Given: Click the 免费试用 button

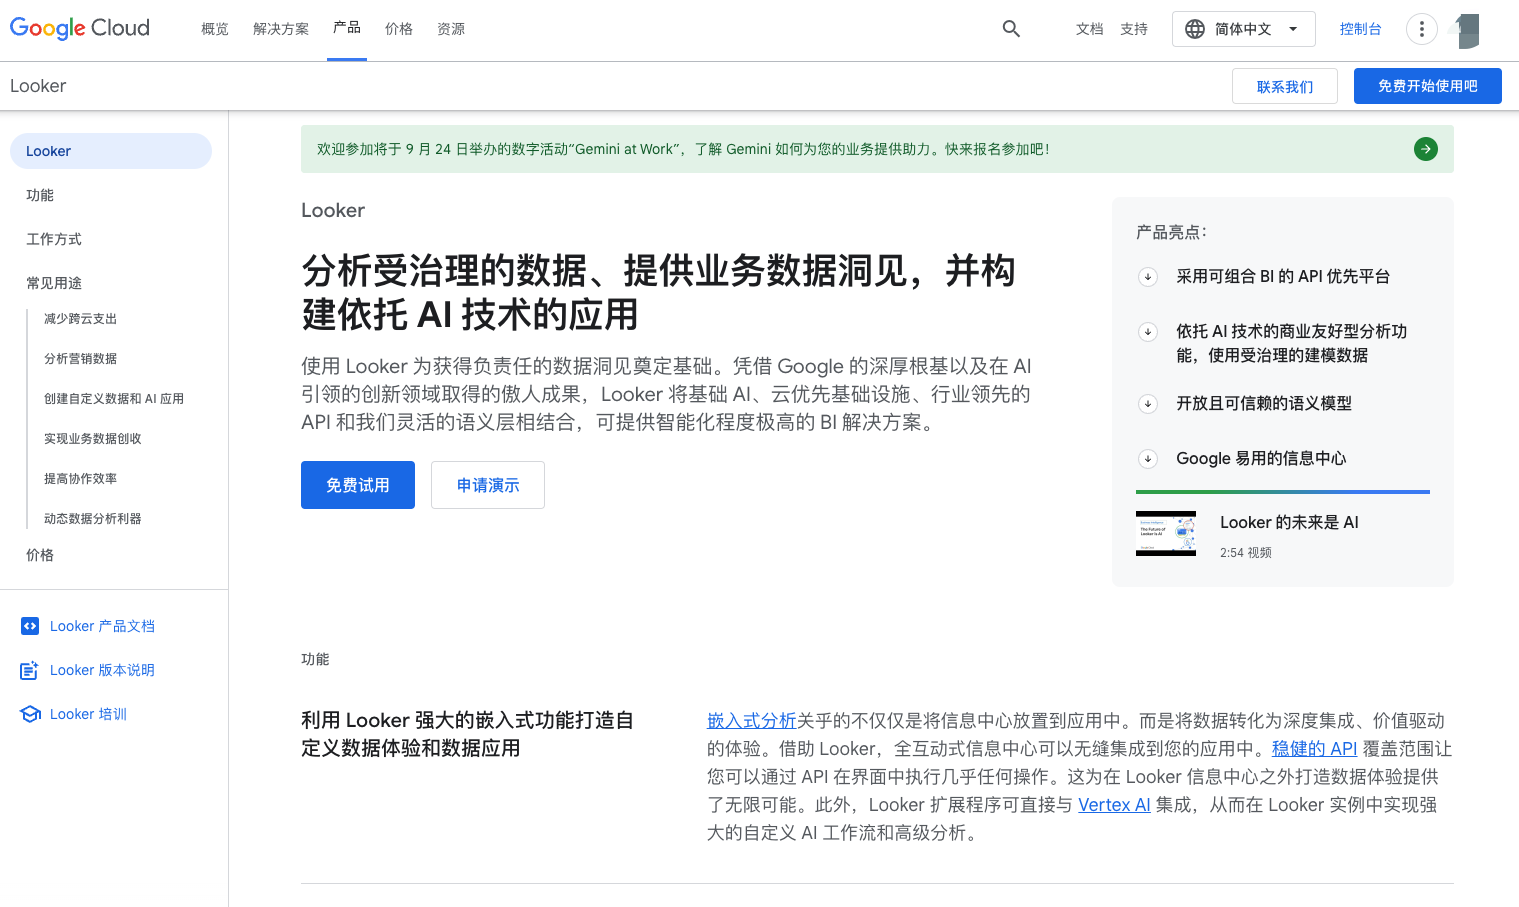Looking at the screenshot, I should (358, 485).
